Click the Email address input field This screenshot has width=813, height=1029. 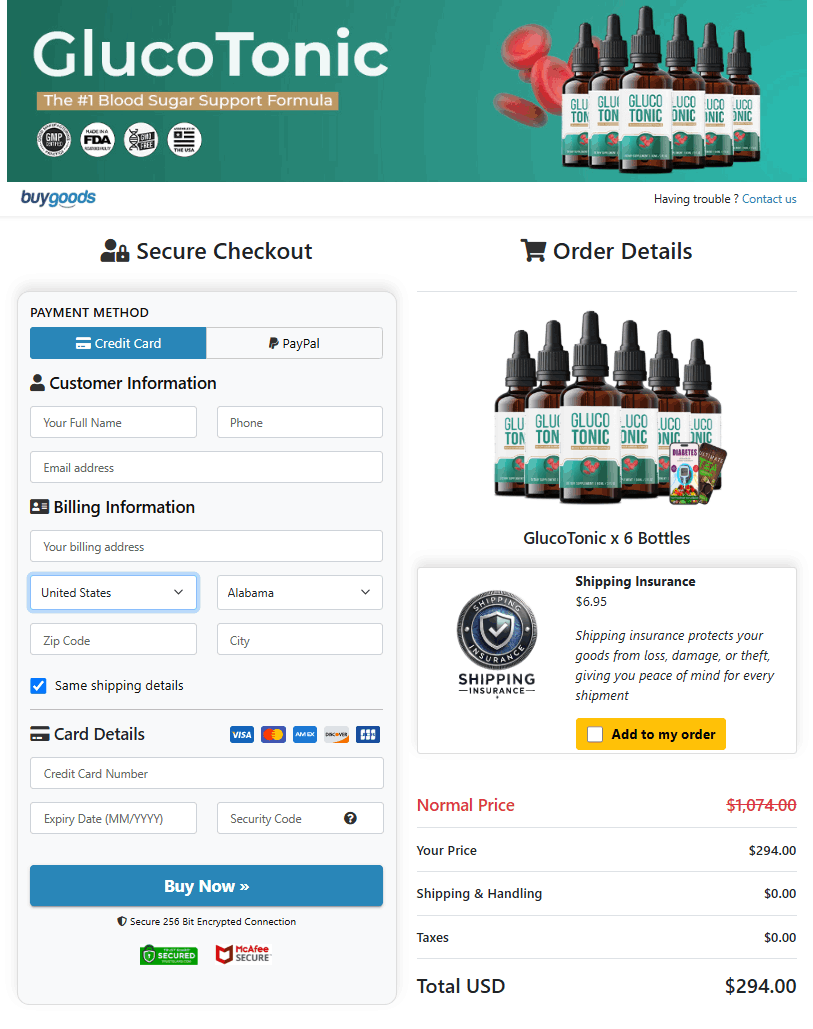(207, 467)
